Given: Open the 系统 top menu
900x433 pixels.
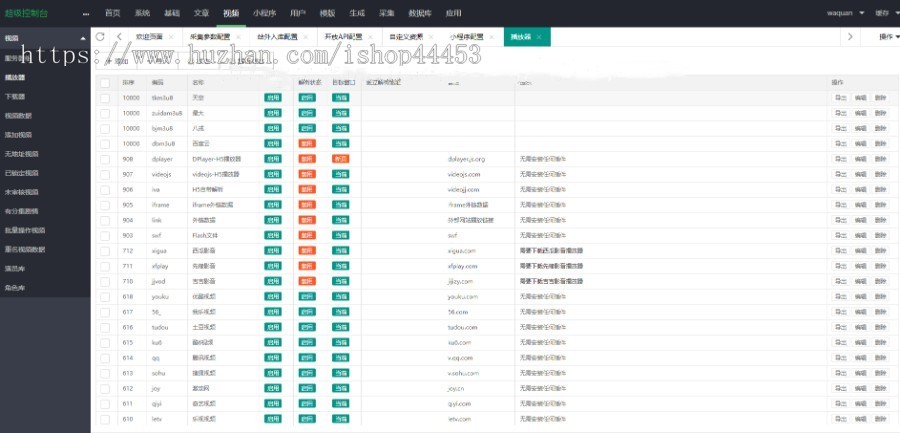Looking at the screenshot, I should point(142,13).
